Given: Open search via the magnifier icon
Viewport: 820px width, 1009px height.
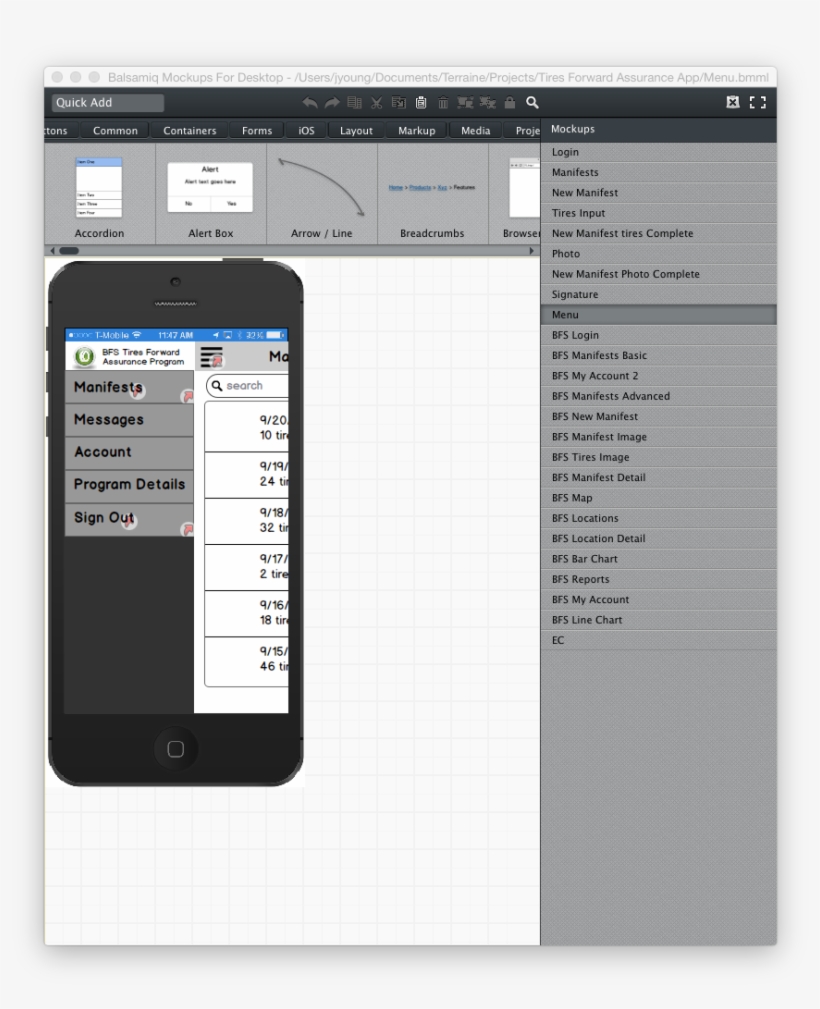Looking at the screenshot, I should [x=532, y=102].
